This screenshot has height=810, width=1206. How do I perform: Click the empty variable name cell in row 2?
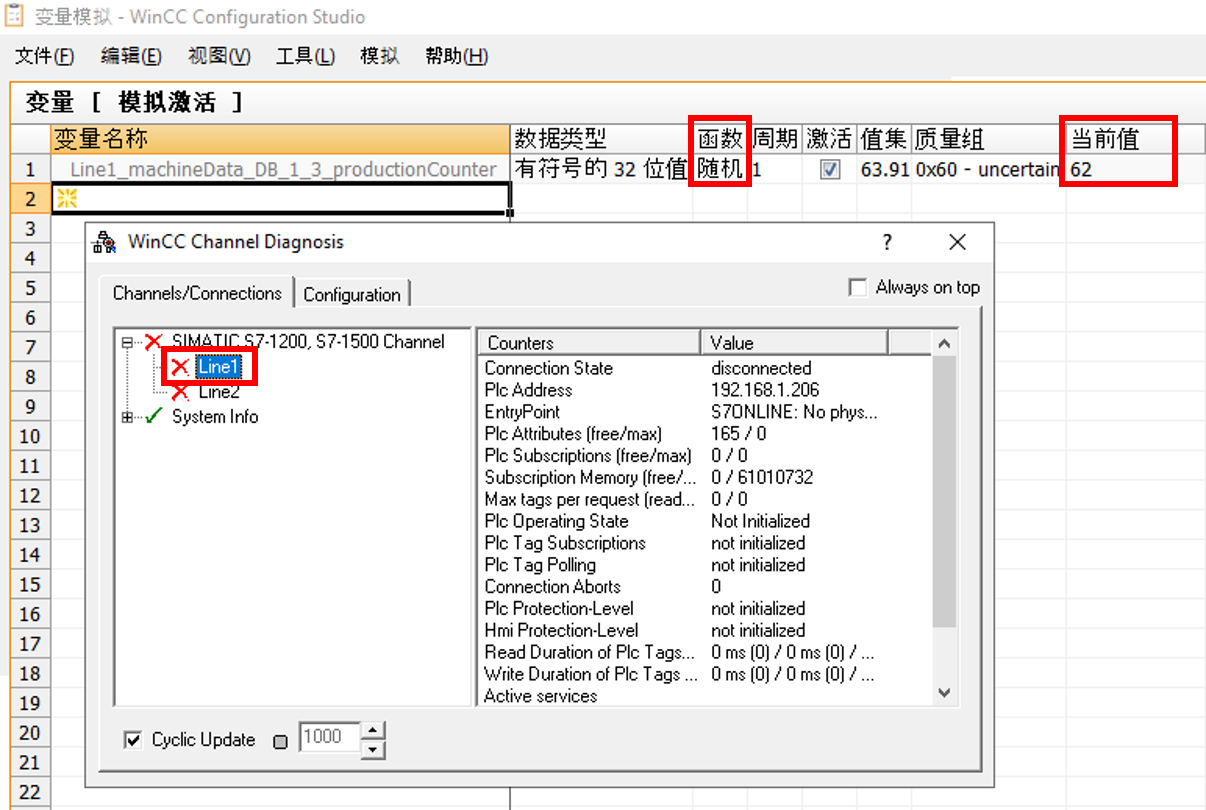280,199
